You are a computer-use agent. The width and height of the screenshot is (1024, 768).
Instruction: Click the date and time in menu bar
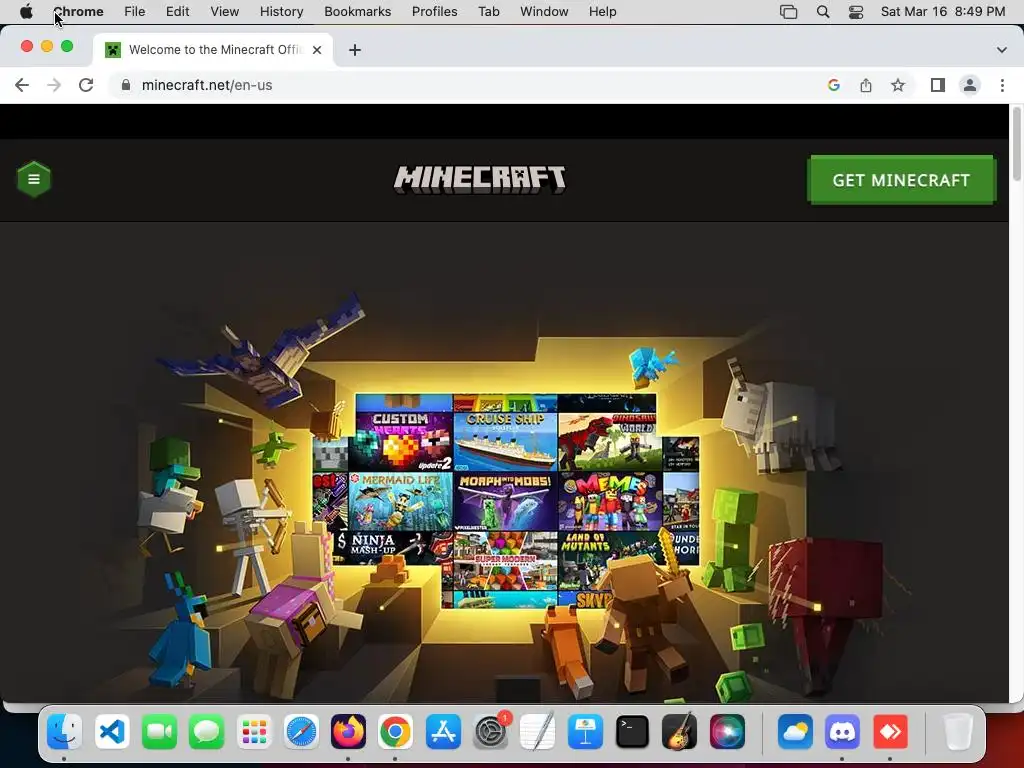point(942,12)
